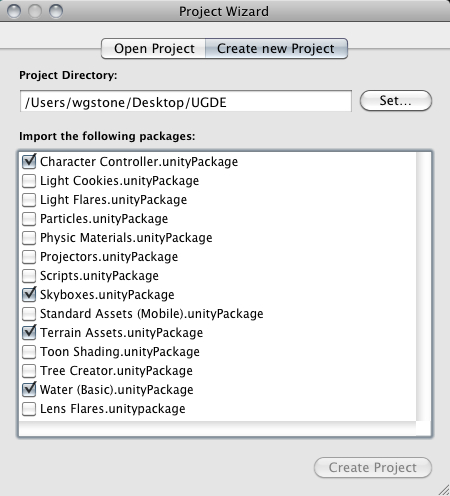Click the window resize grip corner
This screenshot has height=496, width=450.
(x=444, y=490)
